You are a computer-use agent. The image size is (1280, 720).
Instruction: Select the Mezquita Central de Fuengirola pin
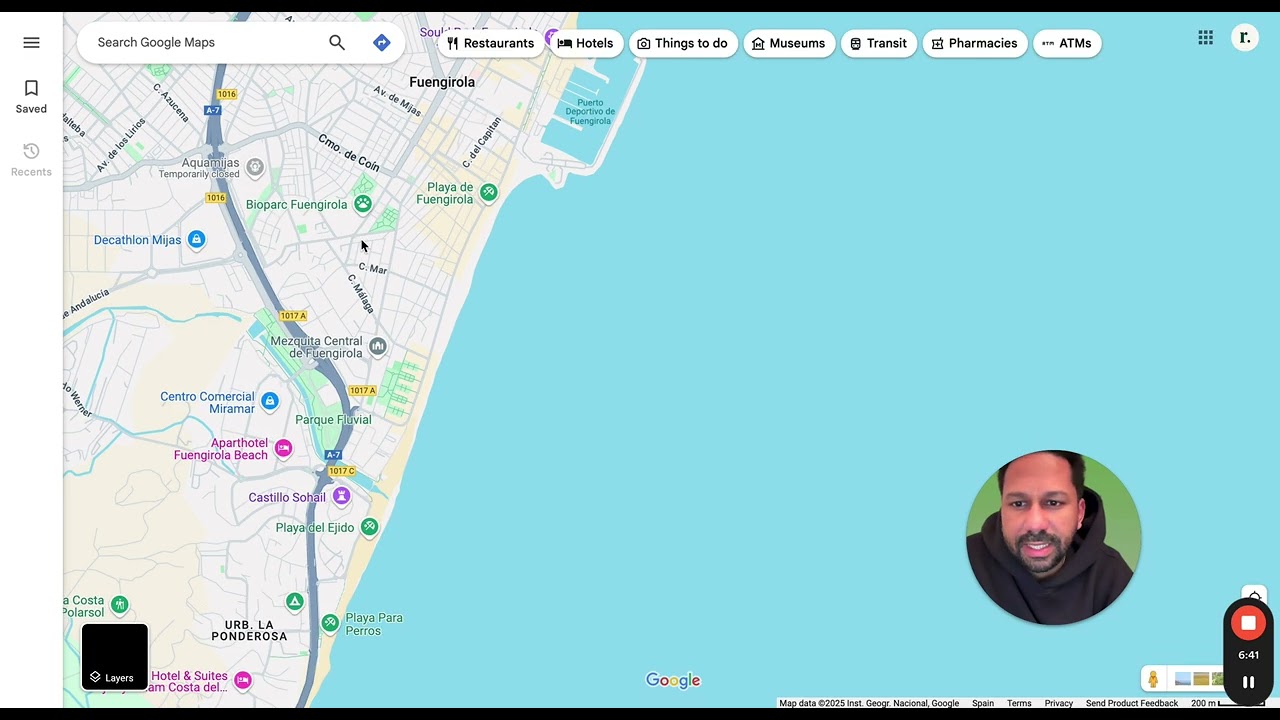377,347
